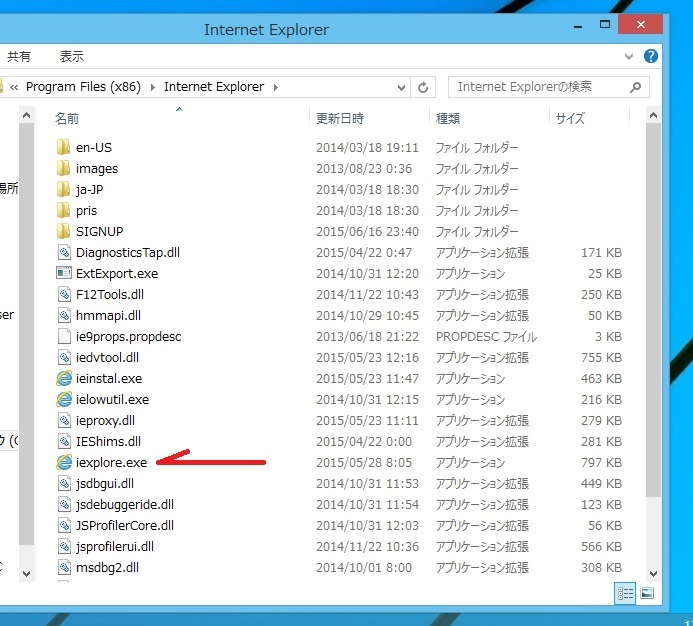Screen dimensions: 693x626
Task: Click the jsdebuggeride.dll file icon
Action: coord(64,504)
